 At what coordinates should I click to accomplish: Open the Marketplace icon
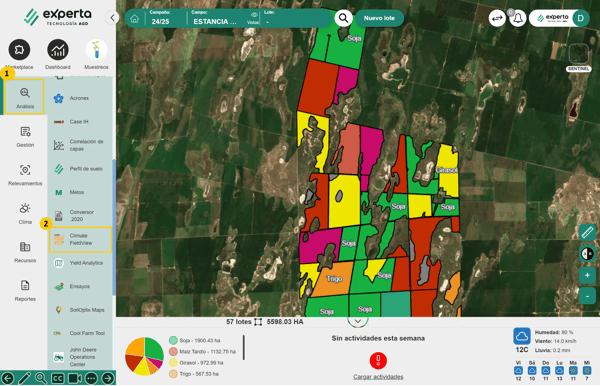19,50
